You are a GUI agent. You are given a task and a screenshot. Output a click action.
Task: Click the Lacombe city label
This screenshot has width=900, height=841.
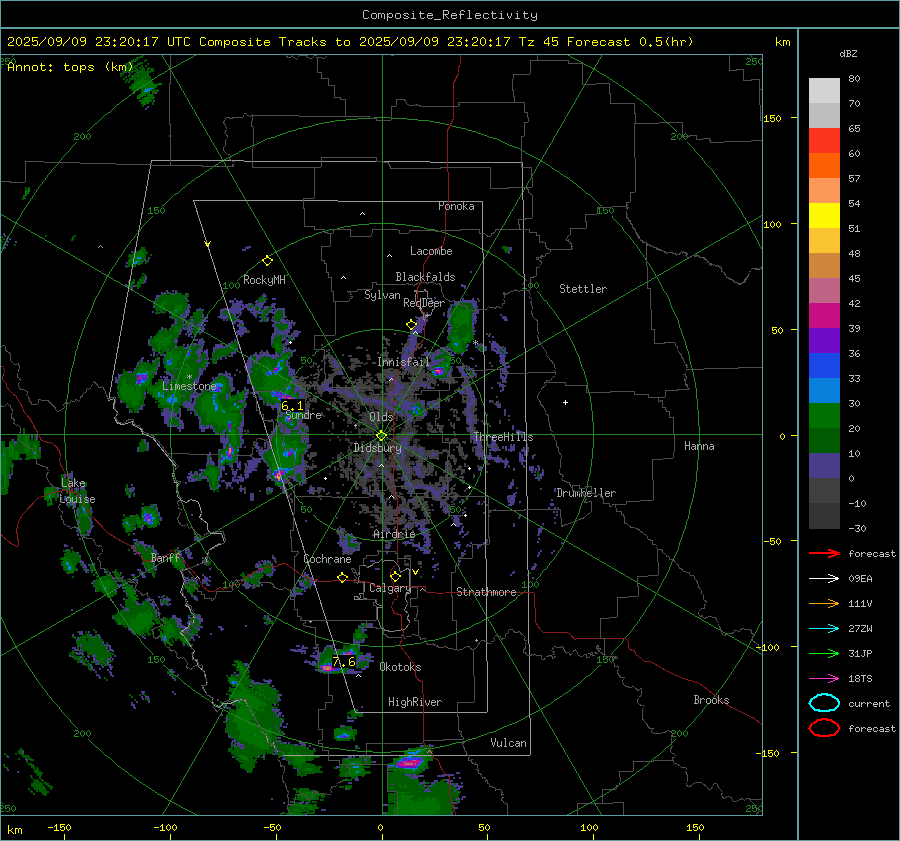tap(431, 251)
